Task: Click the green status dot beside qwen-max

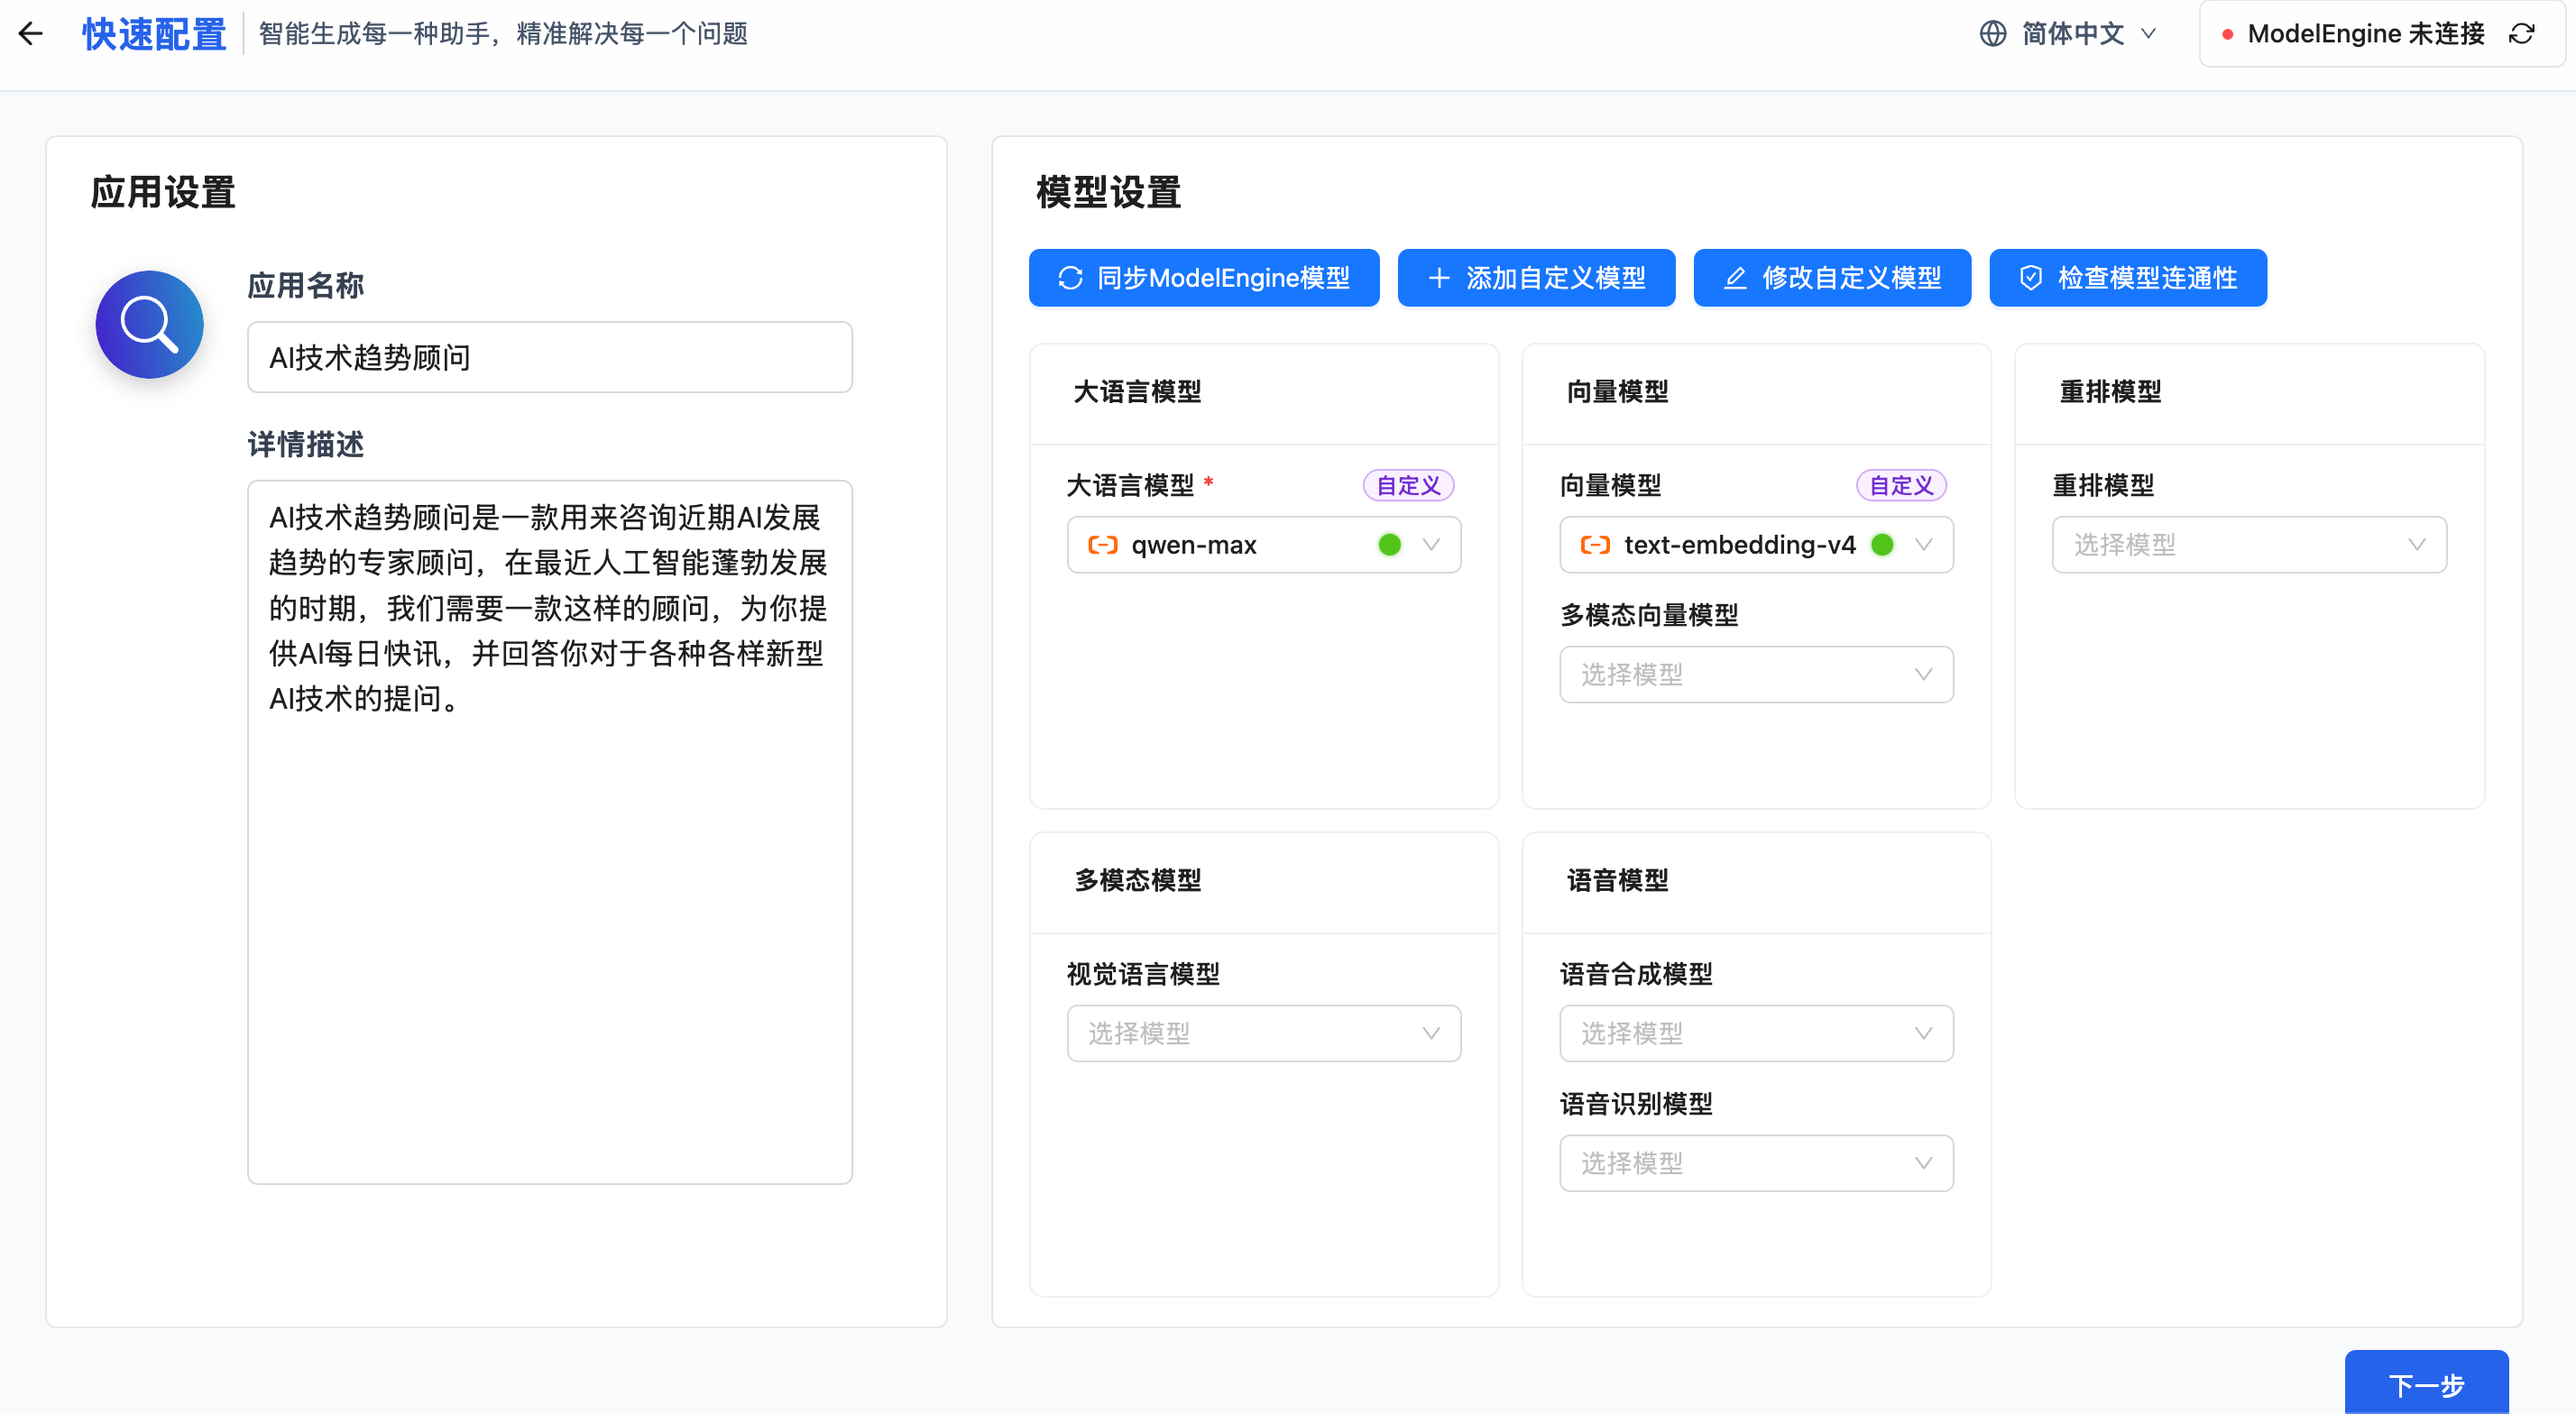Action: (1389, 545)
